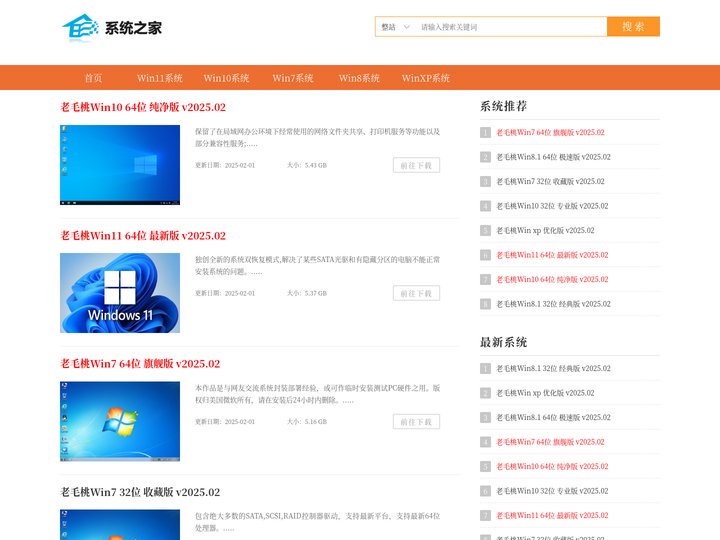Click the size text 5.43 GB
This screenshot has height=540, width=720.
click(x=316, y=165)
